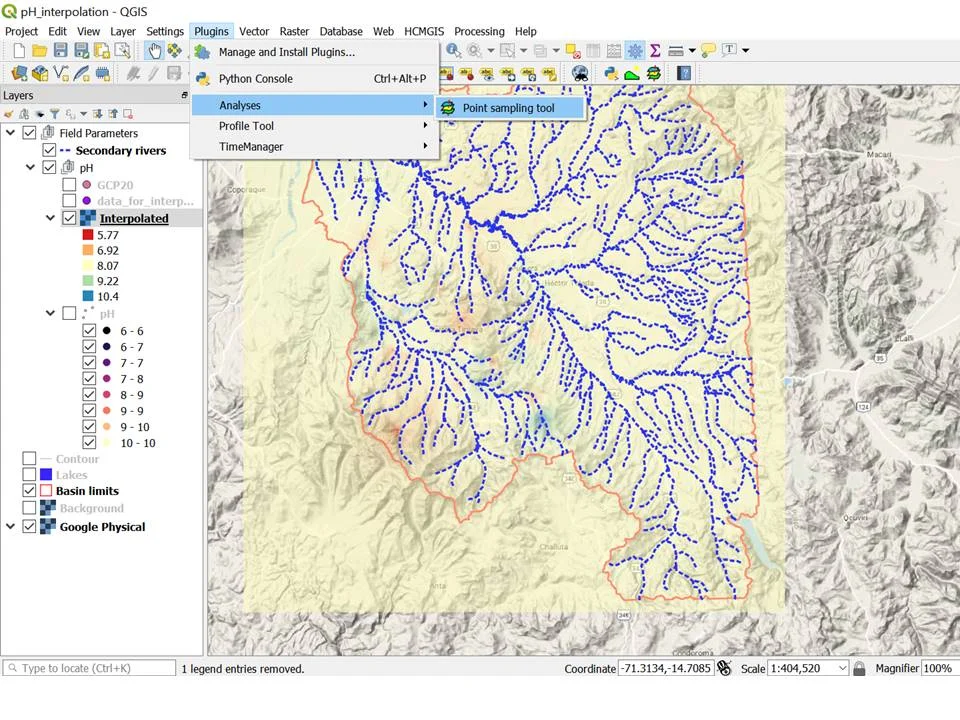This screenshot has width=960, height=720.
Task: Click the Open Layer Styling panel icon
Action: [x=9, y=114]
